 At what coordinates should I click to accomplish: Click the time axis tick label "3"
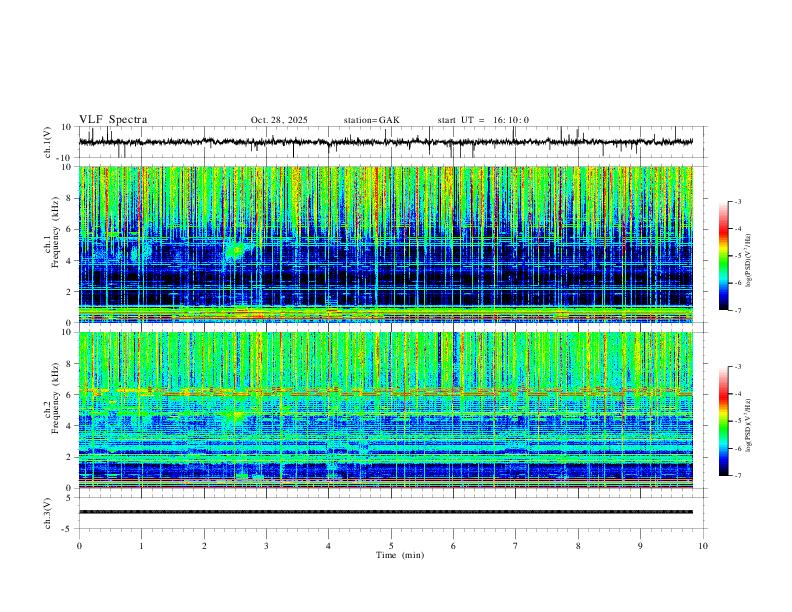coord(266,546)
